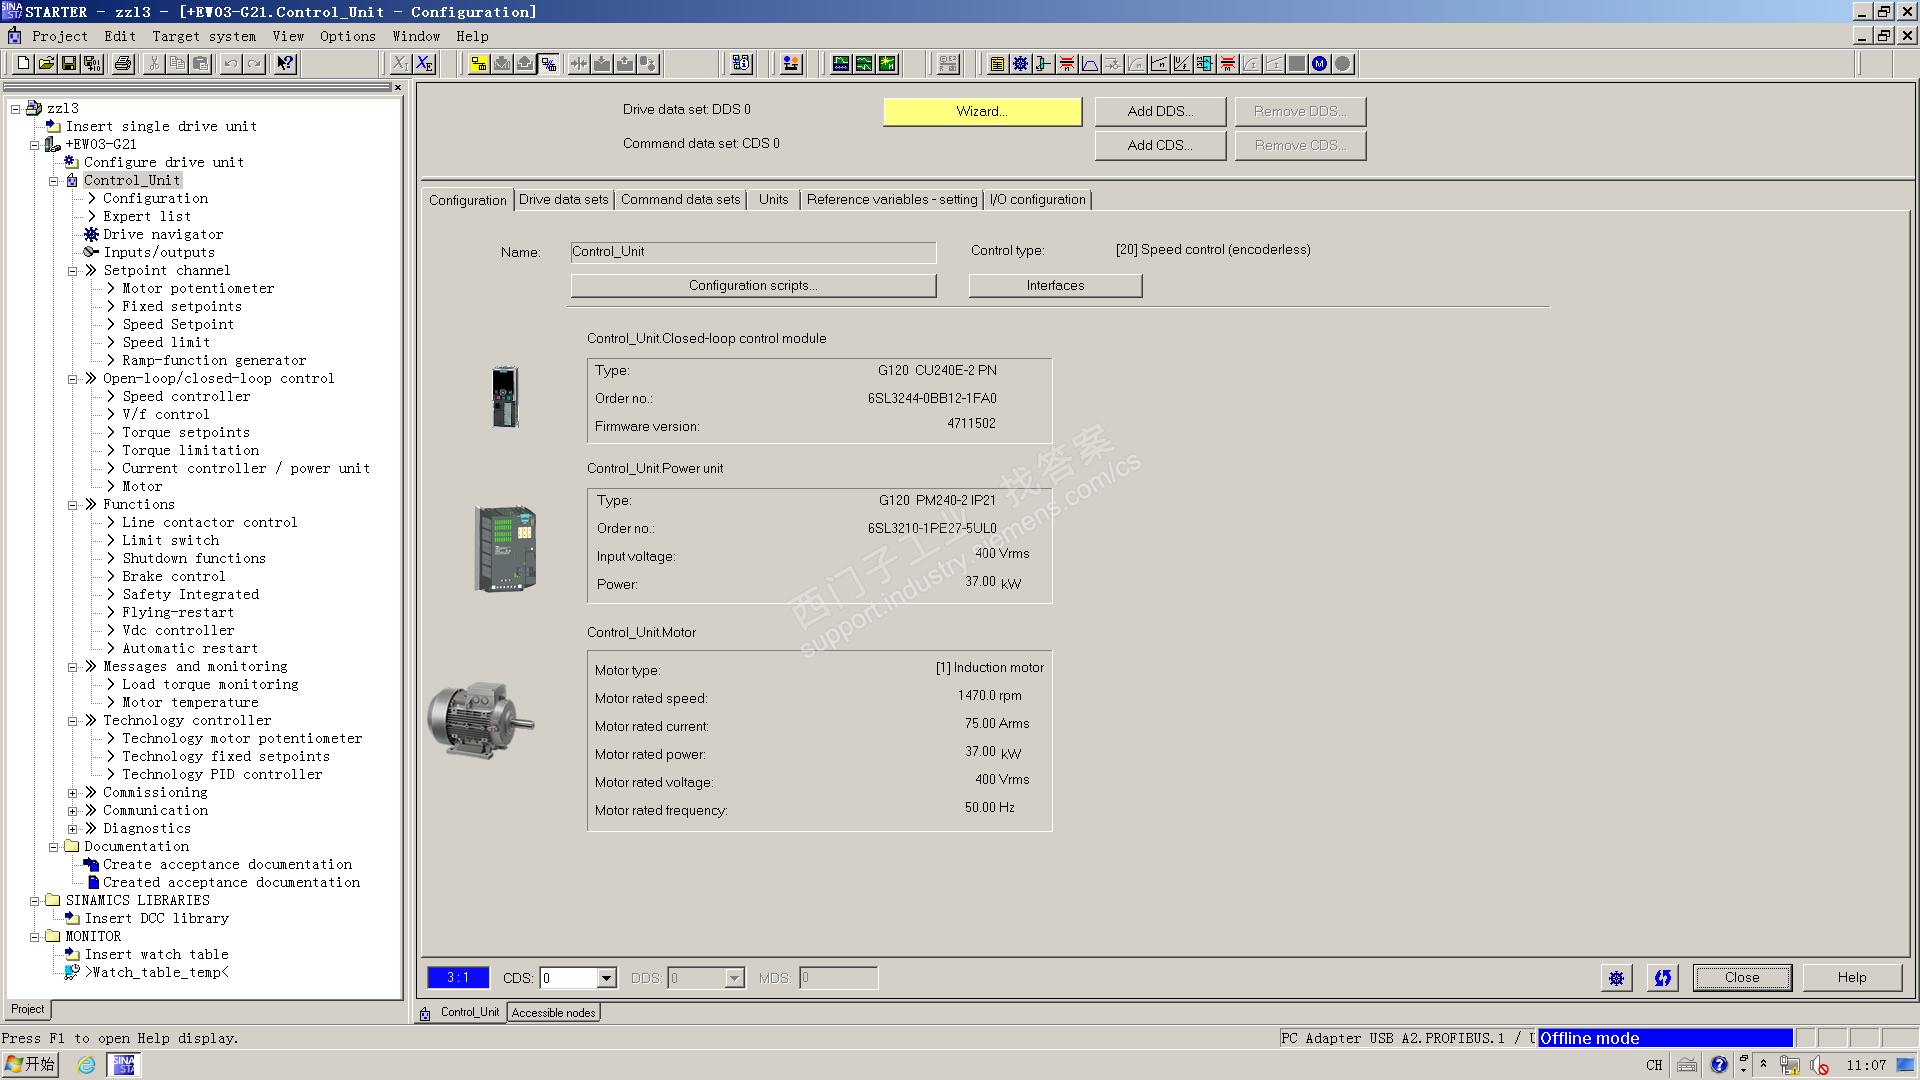This screenshot has width=1920, height=1080.
Task: Click the Configuration scripts button
Action: tap(753, 286)
